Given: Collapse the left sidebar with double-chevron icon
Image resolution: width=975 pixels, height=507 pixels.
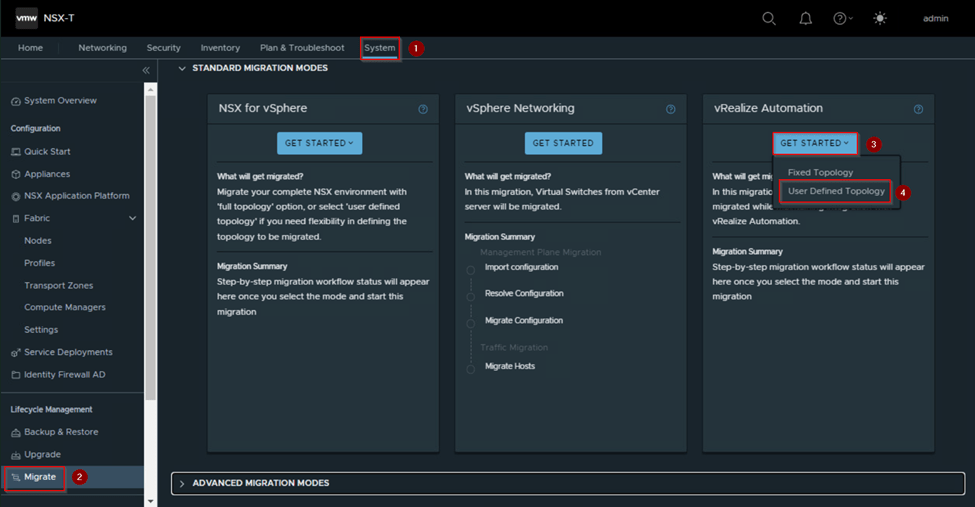Looking at the screenshot, I should click(x=146, y=70).
